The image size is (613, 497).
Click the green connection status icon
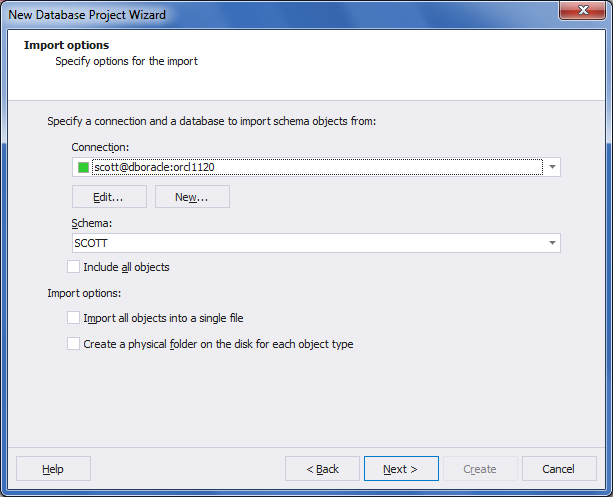[84, 167]
